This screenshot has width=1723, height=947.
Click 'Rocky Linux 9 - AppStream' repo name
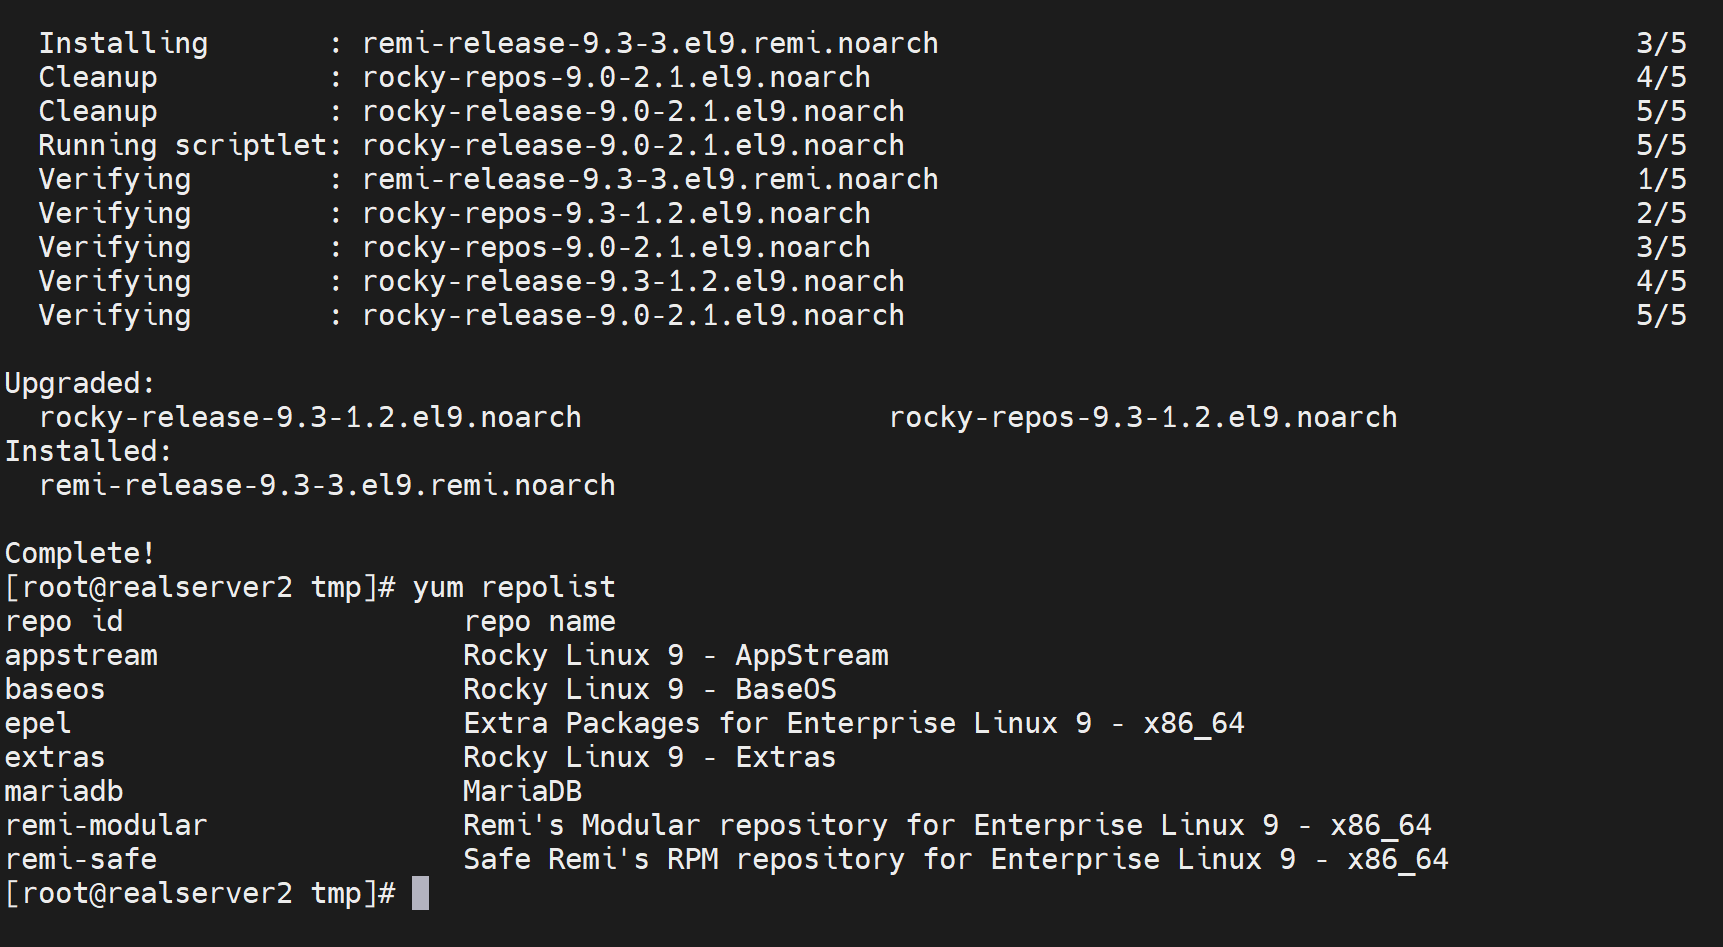click(x=675, y=655)
